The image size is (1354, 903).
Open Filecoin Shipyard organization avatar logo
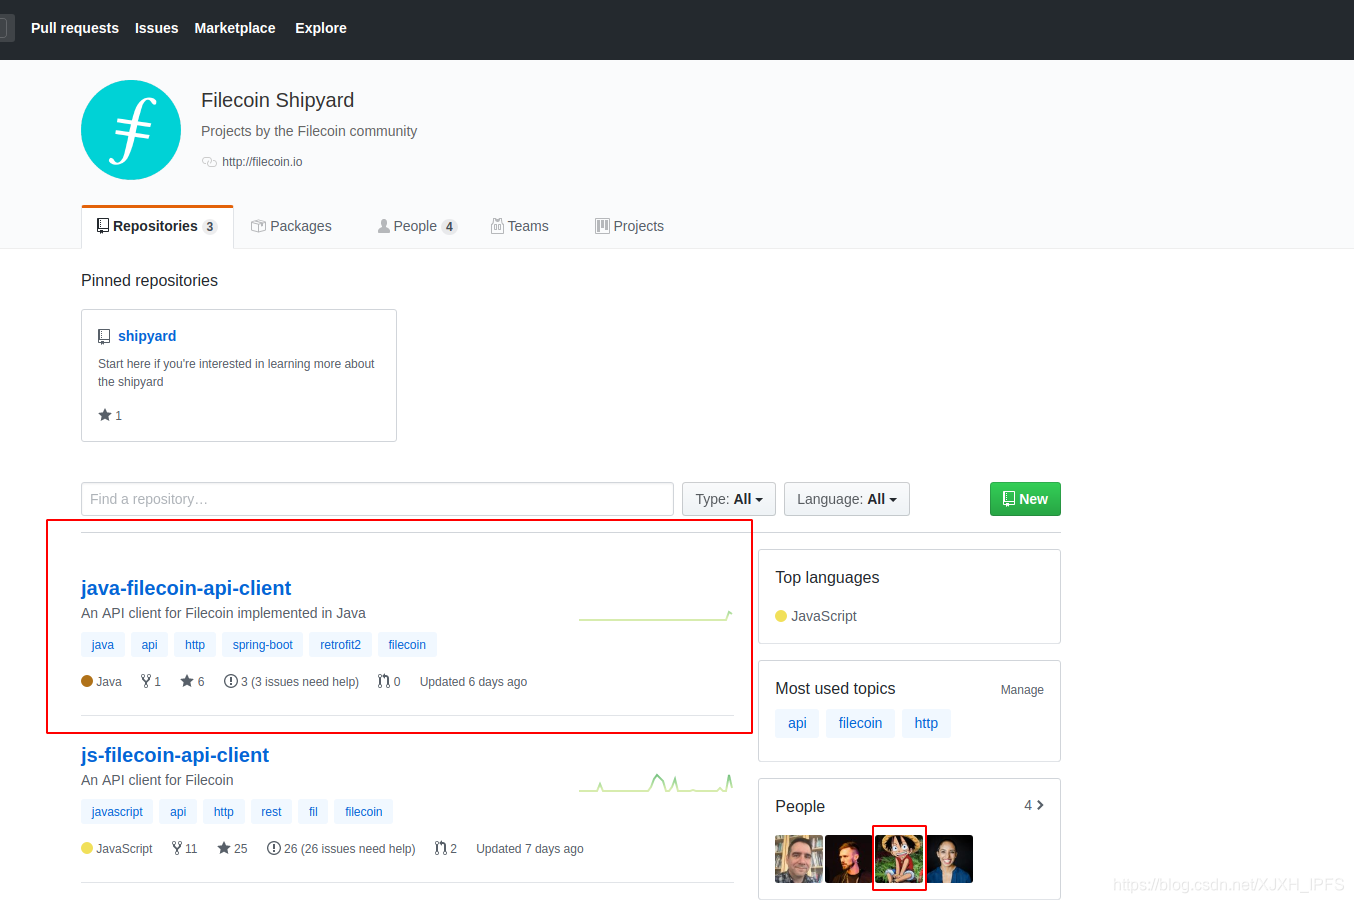131,130
